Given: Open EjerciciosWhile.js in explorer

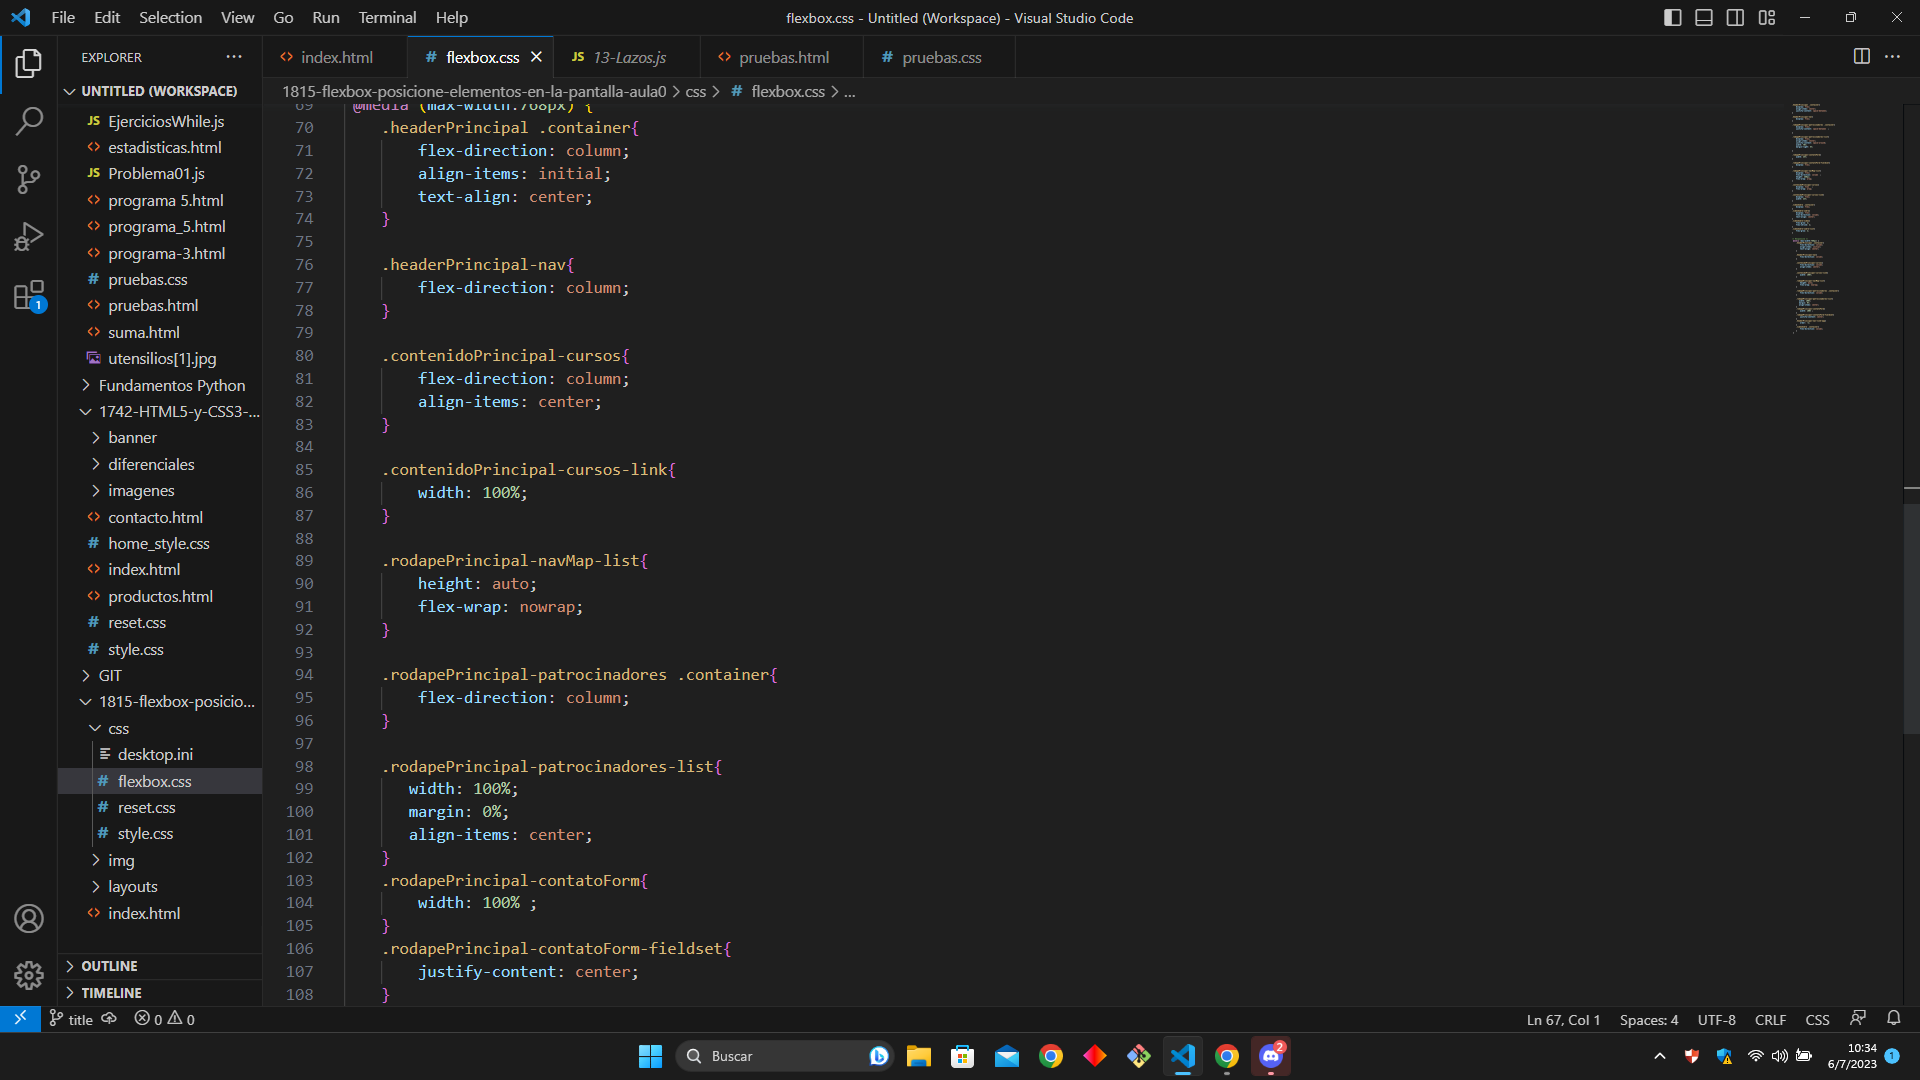Looking at the screenshot, I should [160, 121].
